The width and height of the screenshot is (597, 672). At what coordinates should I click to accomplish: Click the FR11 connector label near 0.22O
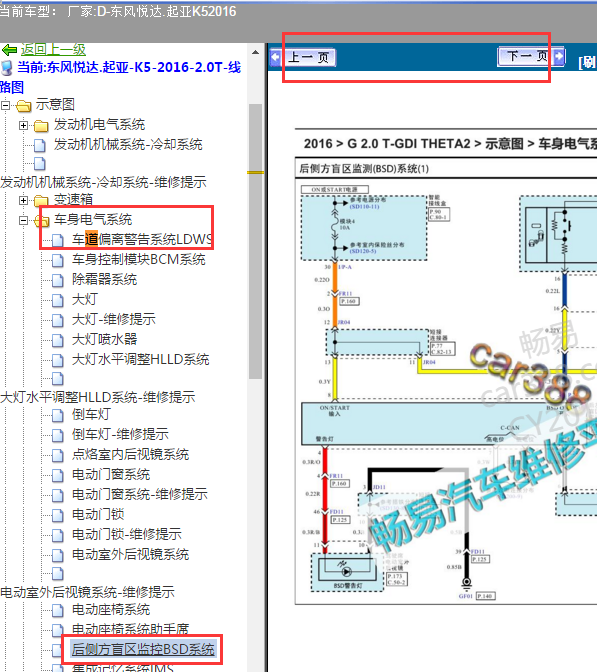(x=345, y=294)
